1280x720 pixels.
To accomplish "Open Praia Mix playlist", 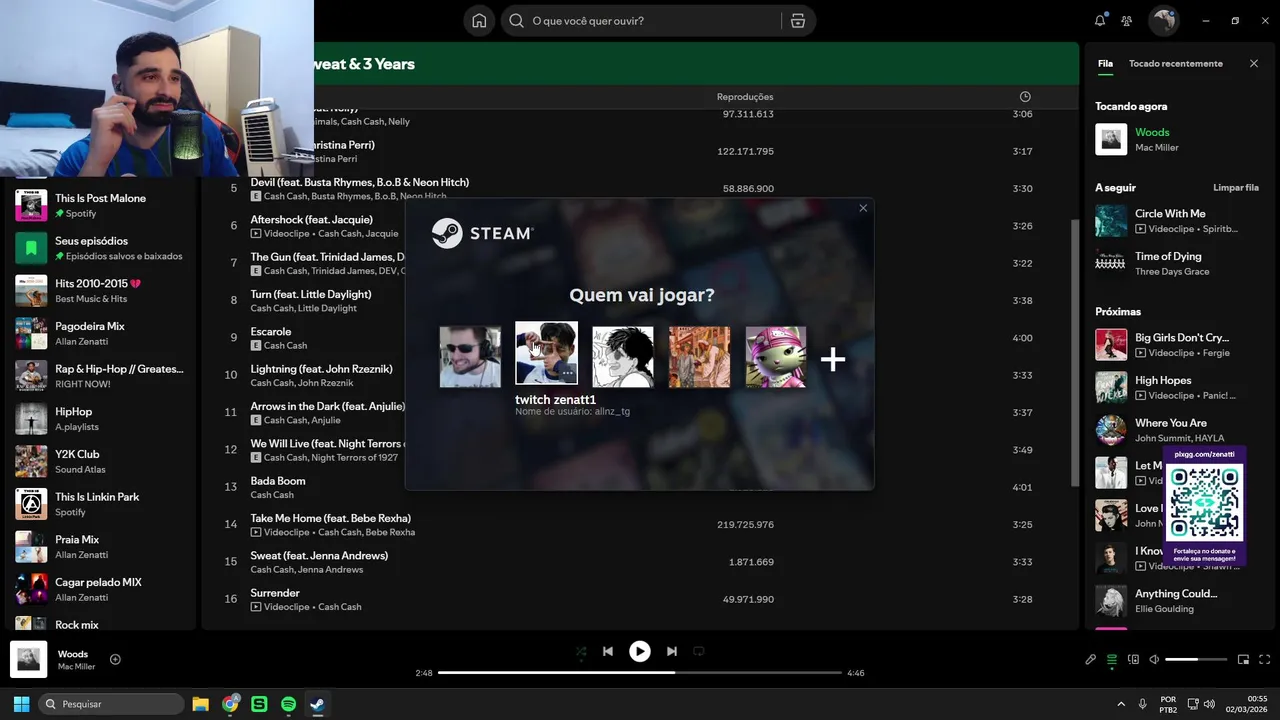I will [99, 546].
